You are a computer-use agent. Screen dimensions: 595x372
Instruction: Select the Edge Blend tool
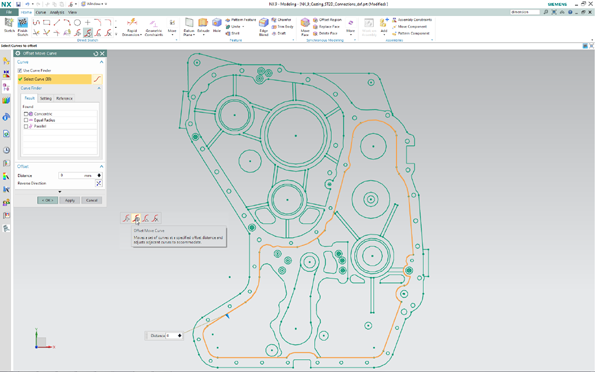click(x=264, y=27)
